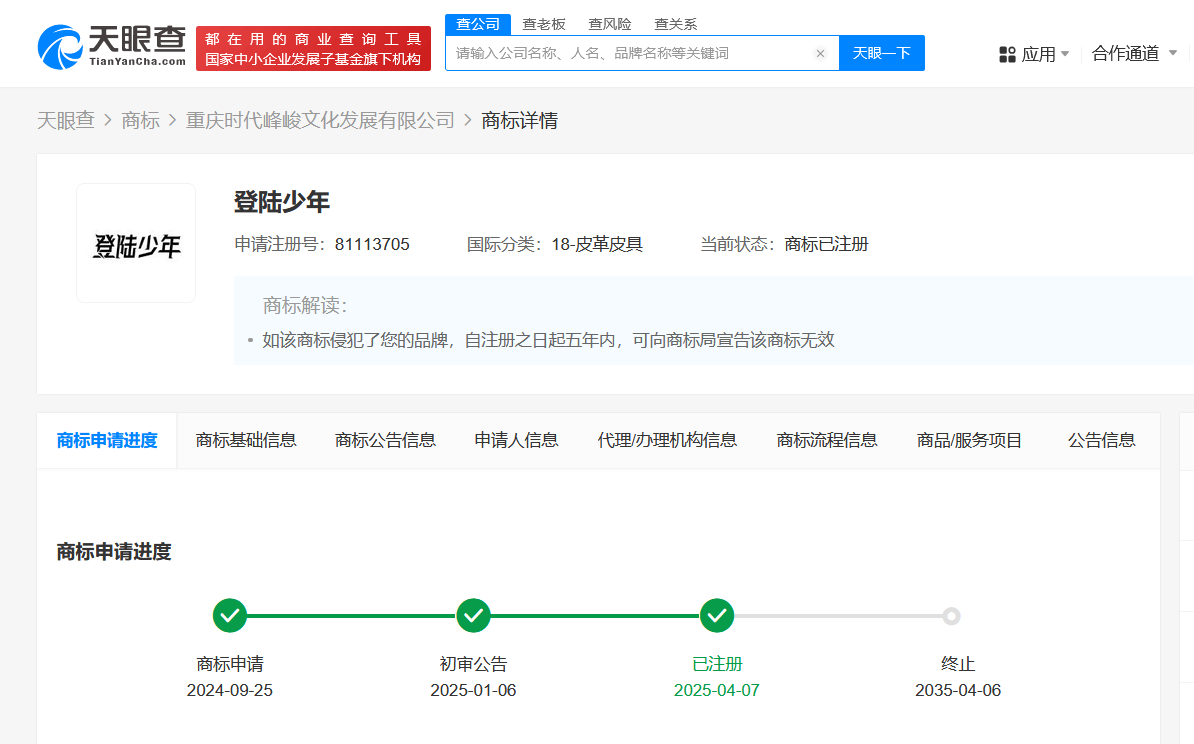Click the TianYanCha logo

112,45
